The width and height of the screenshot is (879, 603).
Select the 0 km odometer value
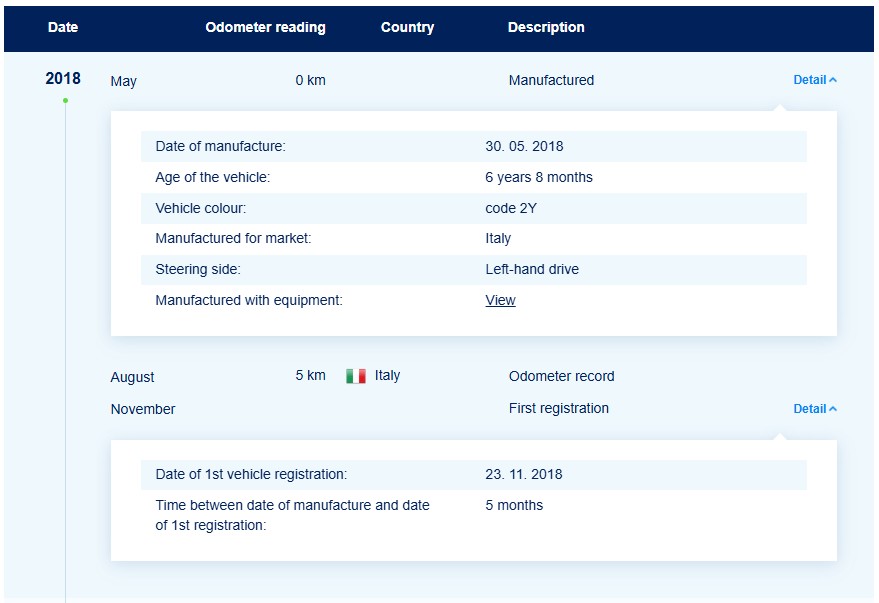(311, 80)
